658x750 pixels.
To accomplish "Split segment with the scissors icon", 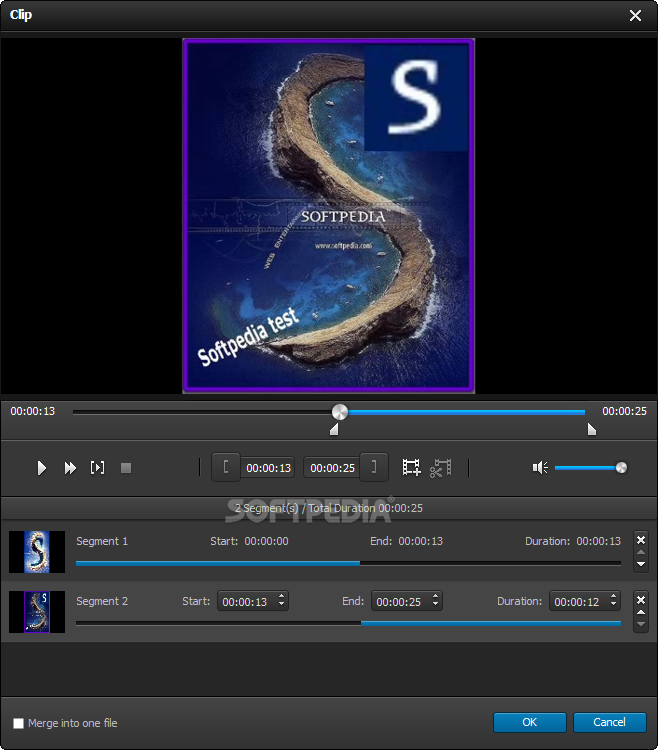I will (x=440, y=468).
